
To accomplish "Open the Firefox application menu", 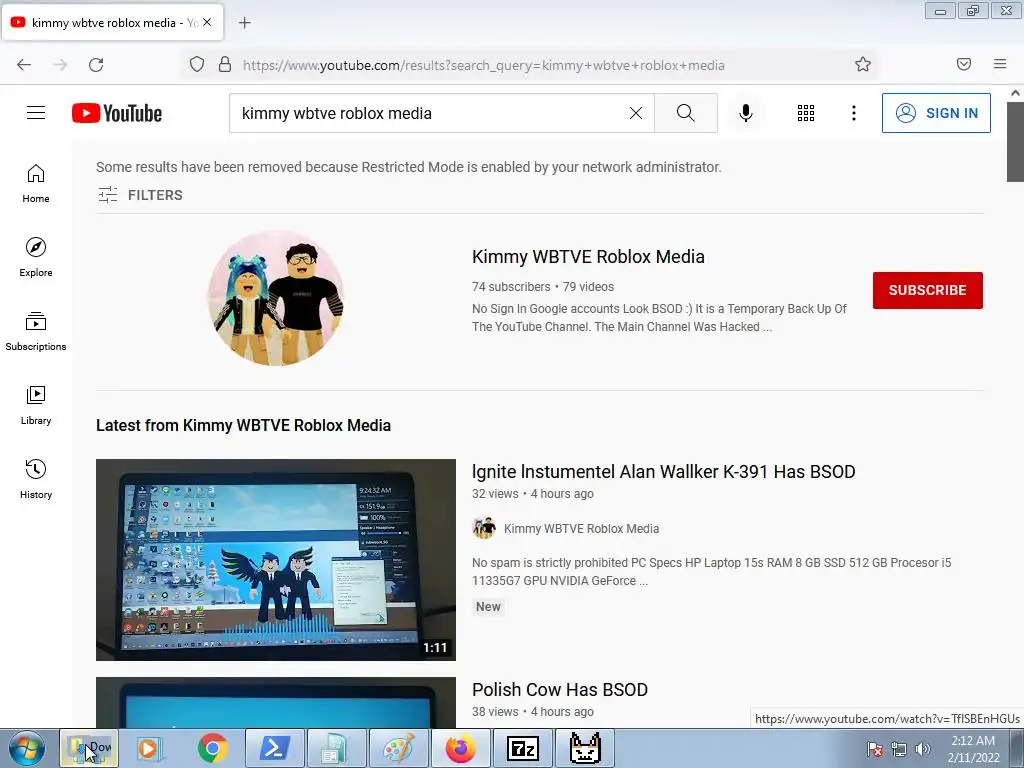I will click(x=1000, y=64).
